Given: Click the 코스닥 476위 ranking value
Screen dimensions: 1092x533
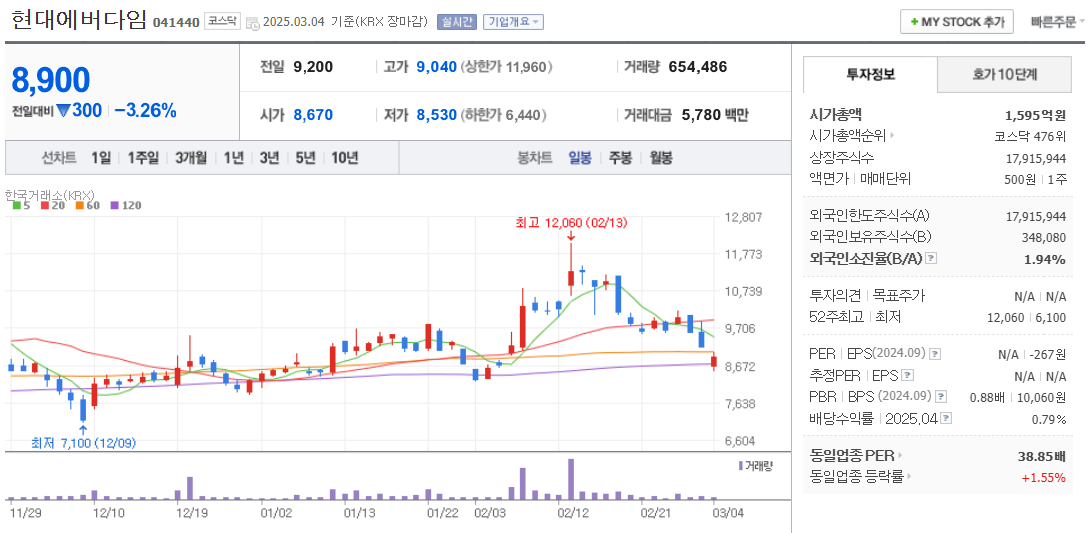Looking at the screenshot, I should pyautogui.click(x=1031, y=136).
